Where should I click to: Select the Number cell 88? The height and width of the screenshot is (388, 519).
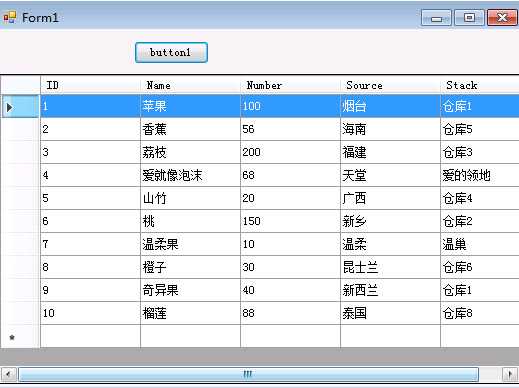pos(290,313)
